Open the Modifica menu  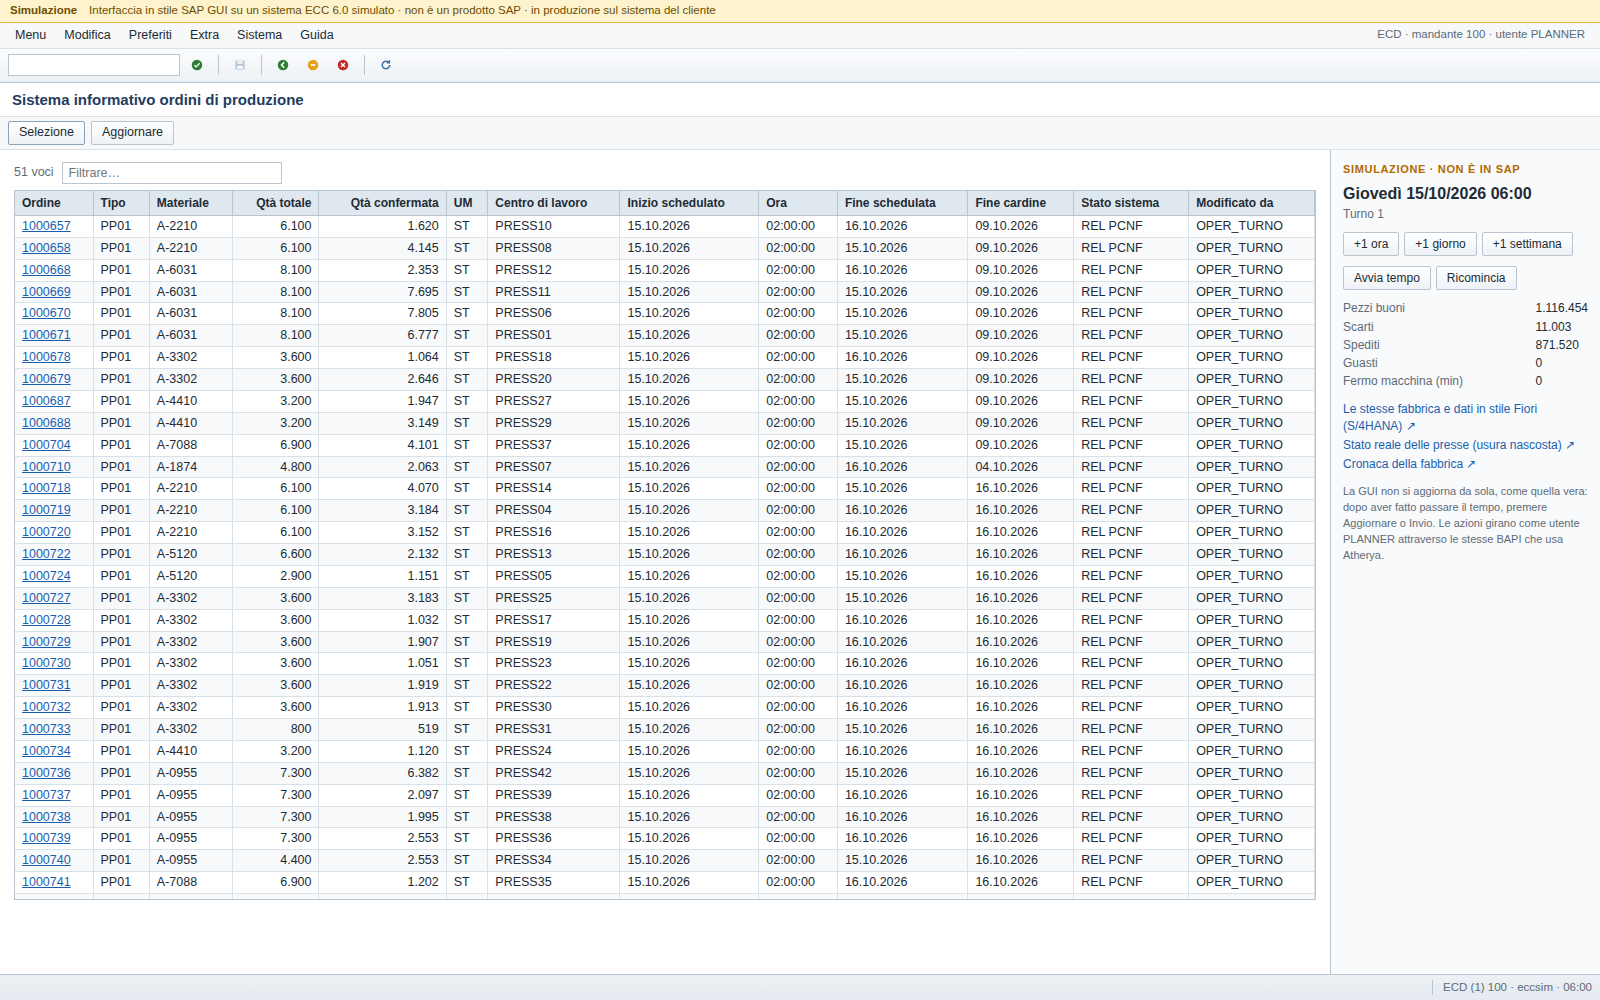(x=87, y=35)
